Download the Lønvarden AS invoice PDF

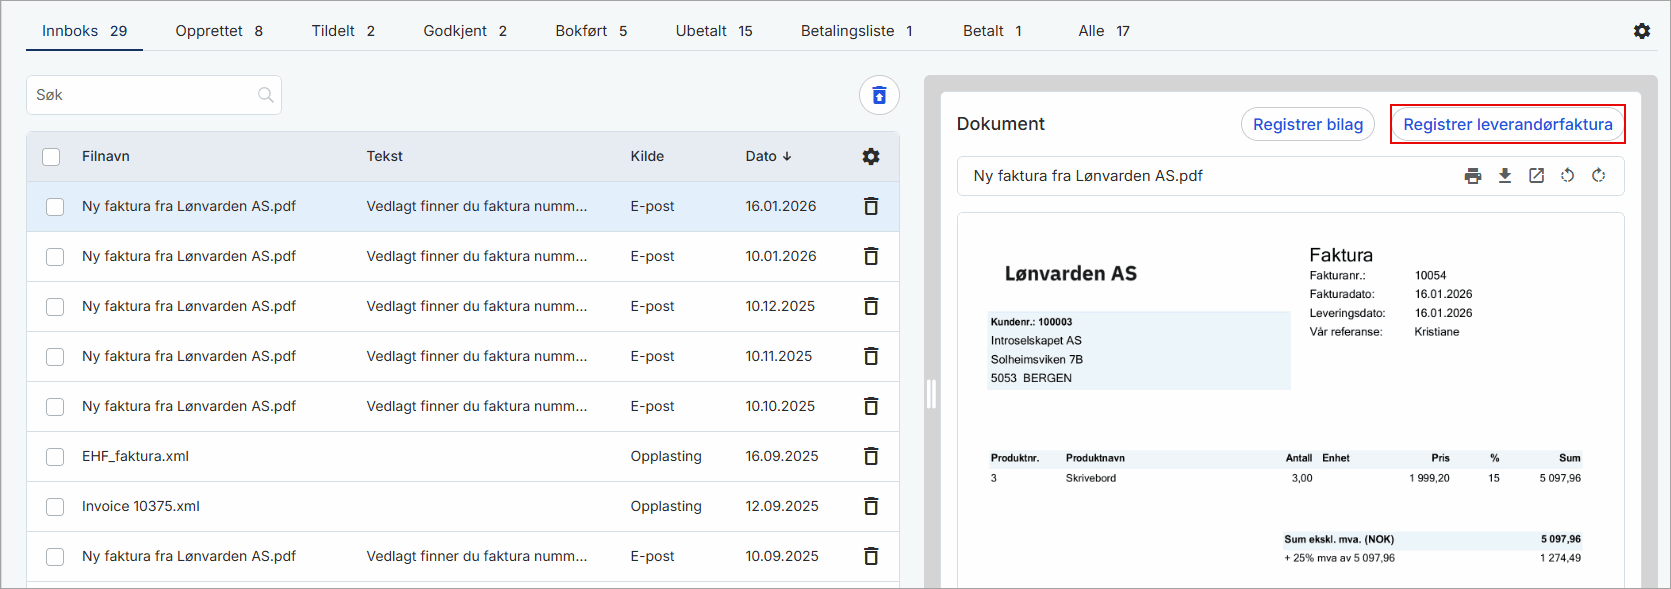pyautogui.click(x=1504, y=176)
